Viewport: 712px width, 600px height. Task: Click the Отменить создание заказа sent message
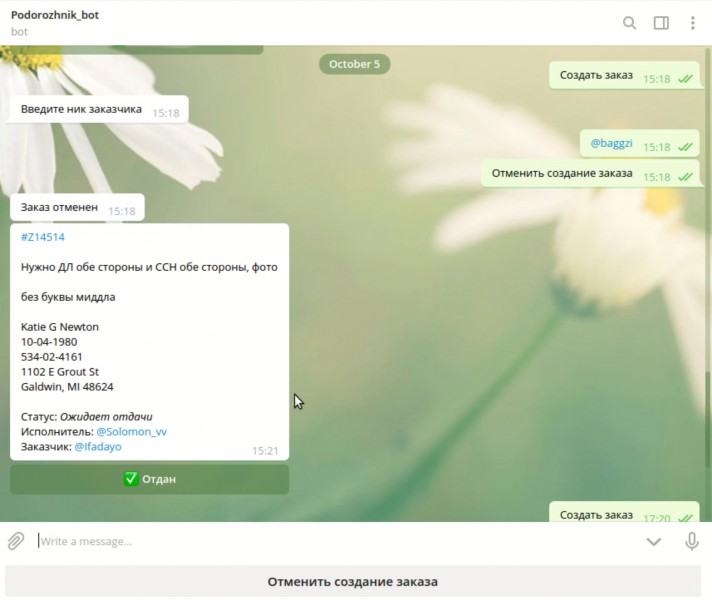(x=590, y=174)
